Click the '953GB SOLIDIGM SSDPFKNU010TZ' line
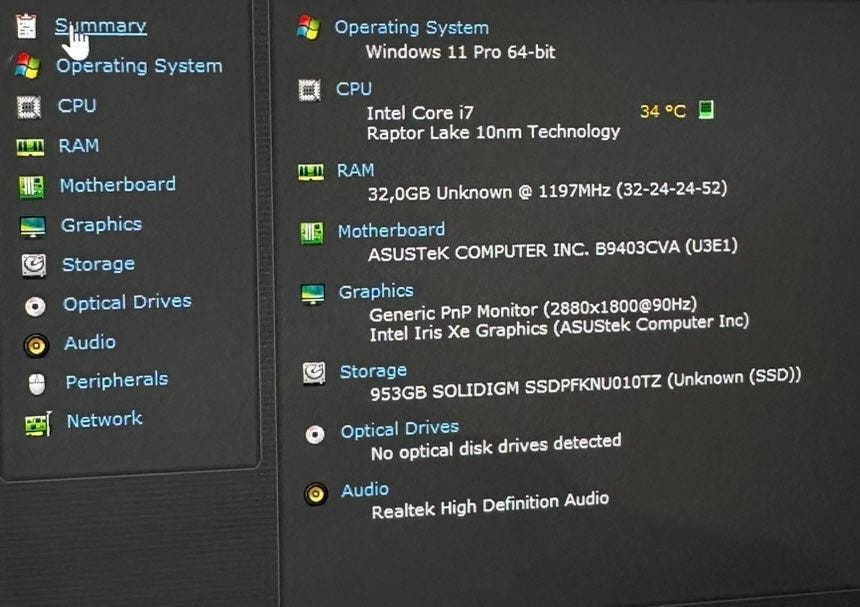860x607 pixels. click(x=585, y=384)
